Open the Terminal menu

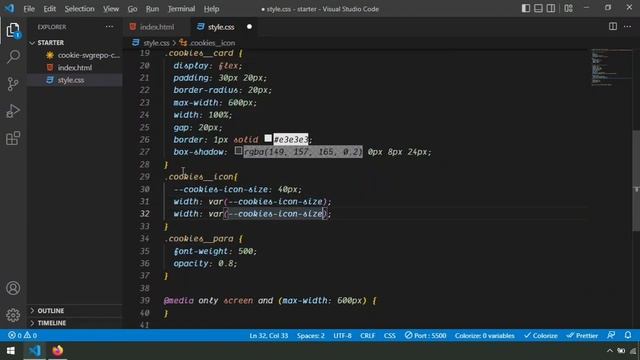[181, 9]
